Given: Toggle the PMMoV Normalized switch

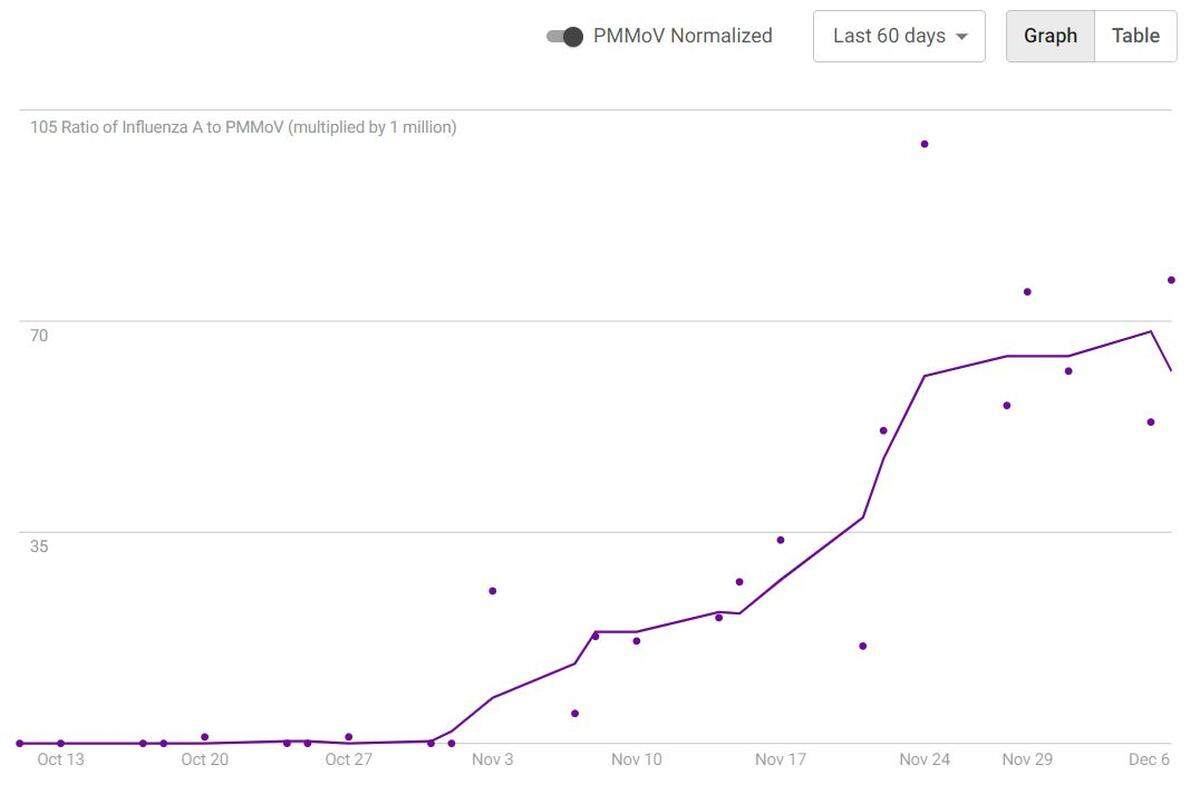Looking at the screenshot, I should pyautogui.click(x=565, y=37).
